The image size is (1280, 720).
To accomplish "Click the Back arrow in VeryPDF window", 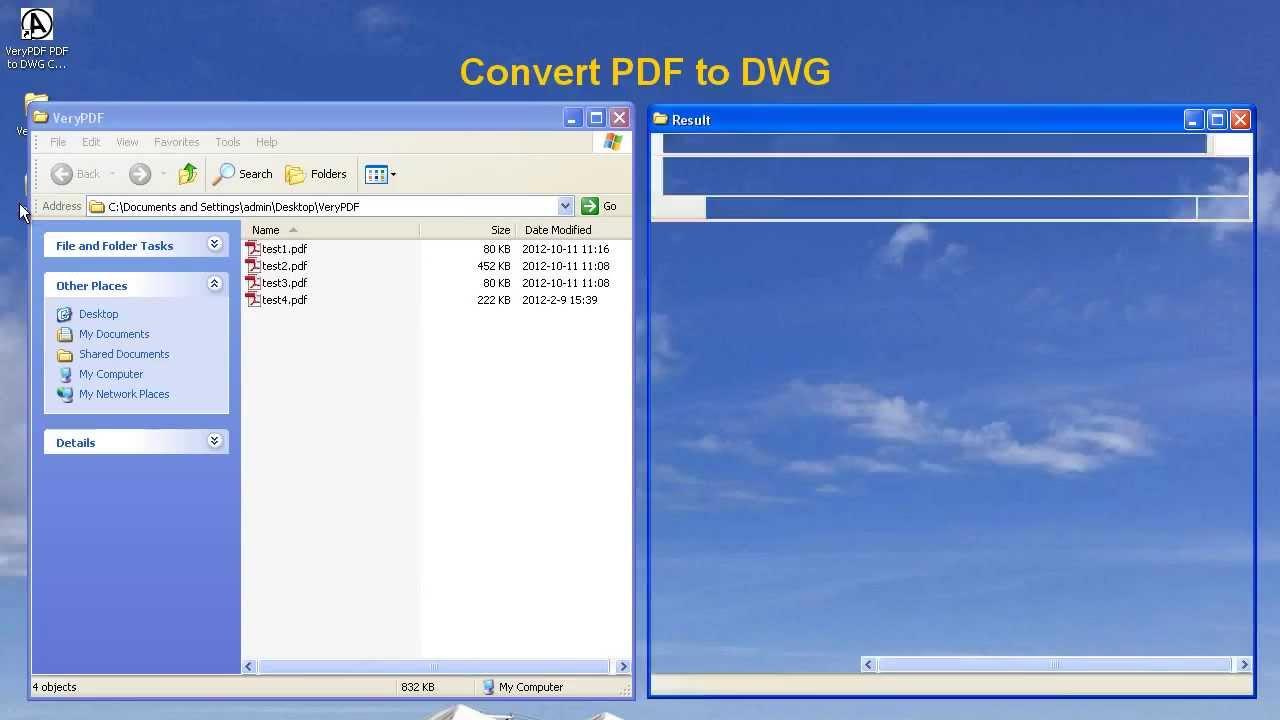I will [x=76, y=174].
